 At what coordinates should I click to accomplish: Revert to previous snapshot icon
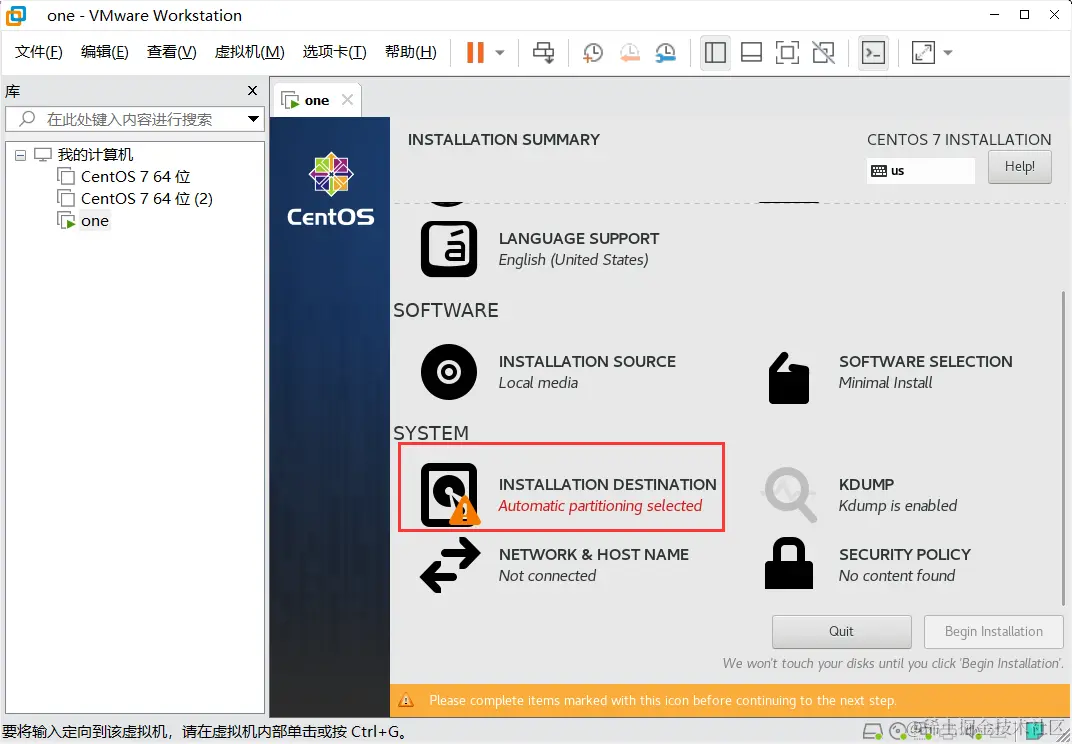[x=629, y=53]
